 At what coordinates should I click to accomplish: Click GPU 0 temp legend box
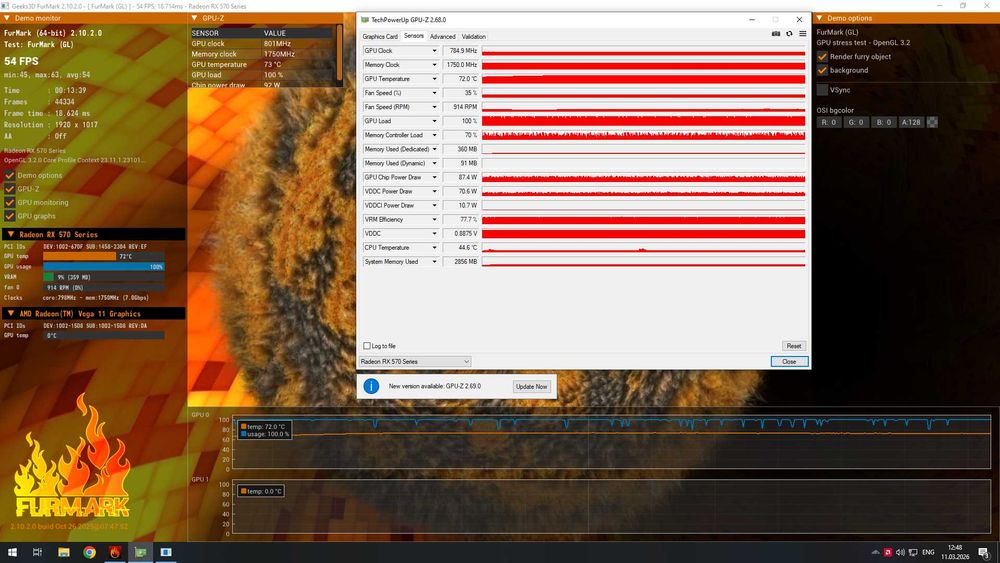click(x=265, y=430)
